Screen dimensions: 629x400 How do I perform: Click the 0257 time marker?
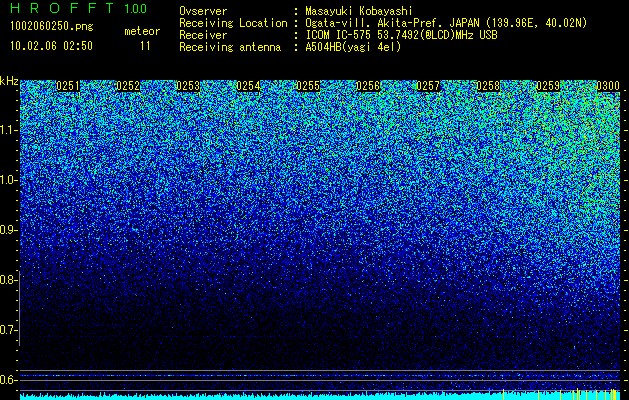[x=428, y=86]
